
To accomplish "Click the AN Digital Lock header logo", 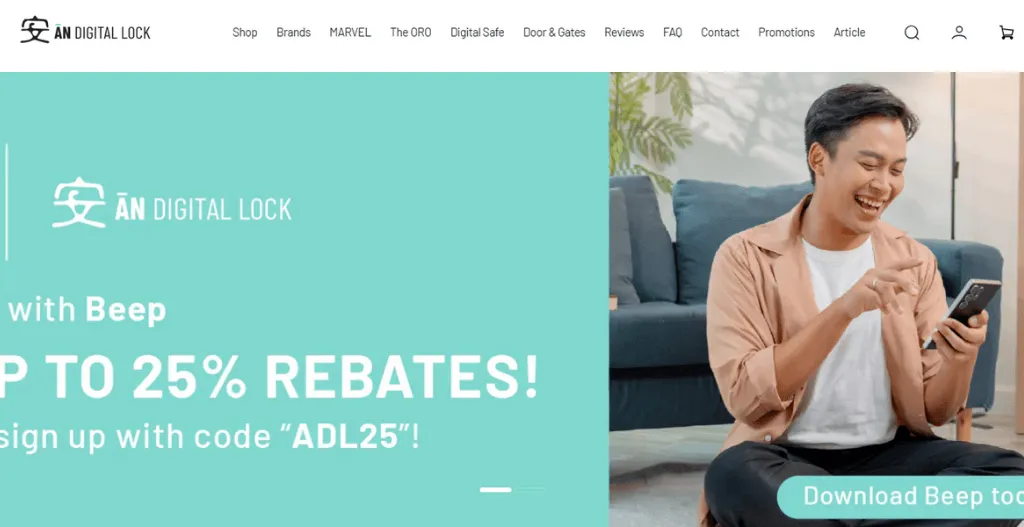I will 86,31.
